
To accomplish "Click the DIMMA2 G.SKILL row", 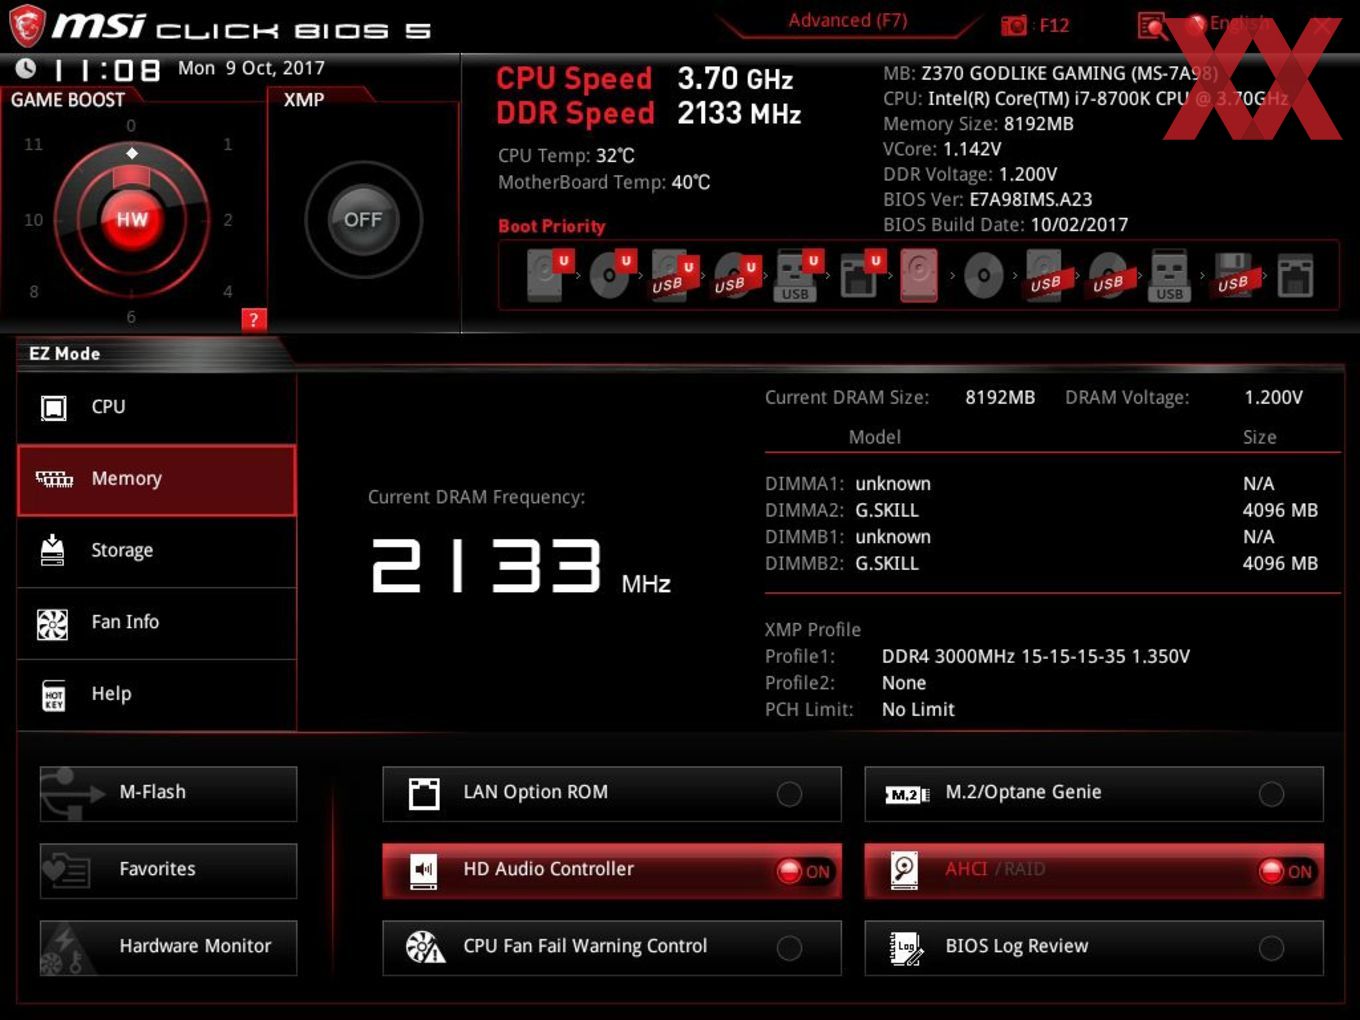I will pyautogui.click(x=1041, y=510).
